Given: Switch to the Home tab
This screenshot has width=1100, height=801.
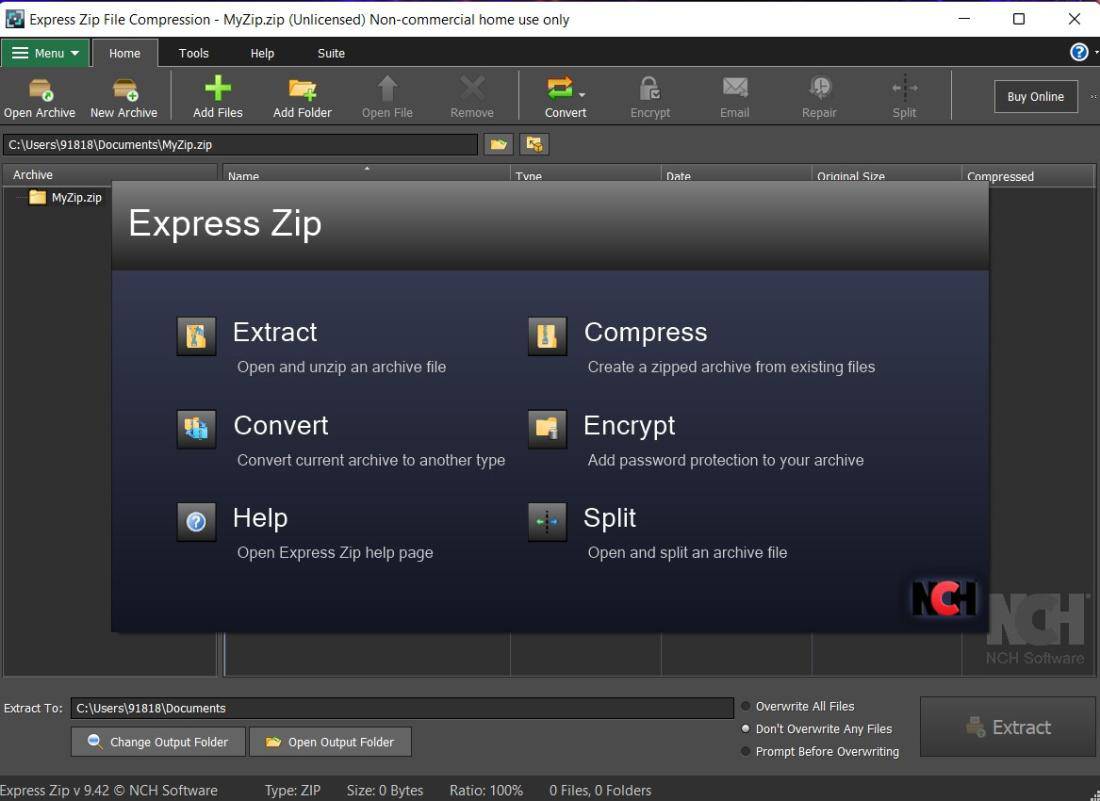Looking at the screenshot, I should click(x=125, y=53).
